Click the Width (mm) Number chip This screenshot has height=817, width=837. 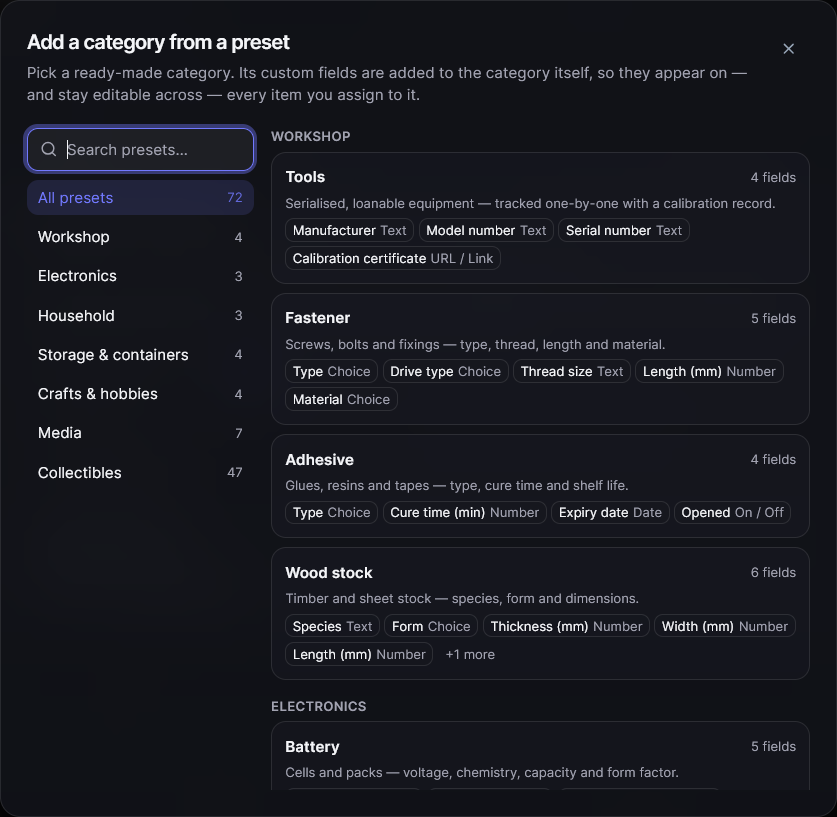coord(725,626)
